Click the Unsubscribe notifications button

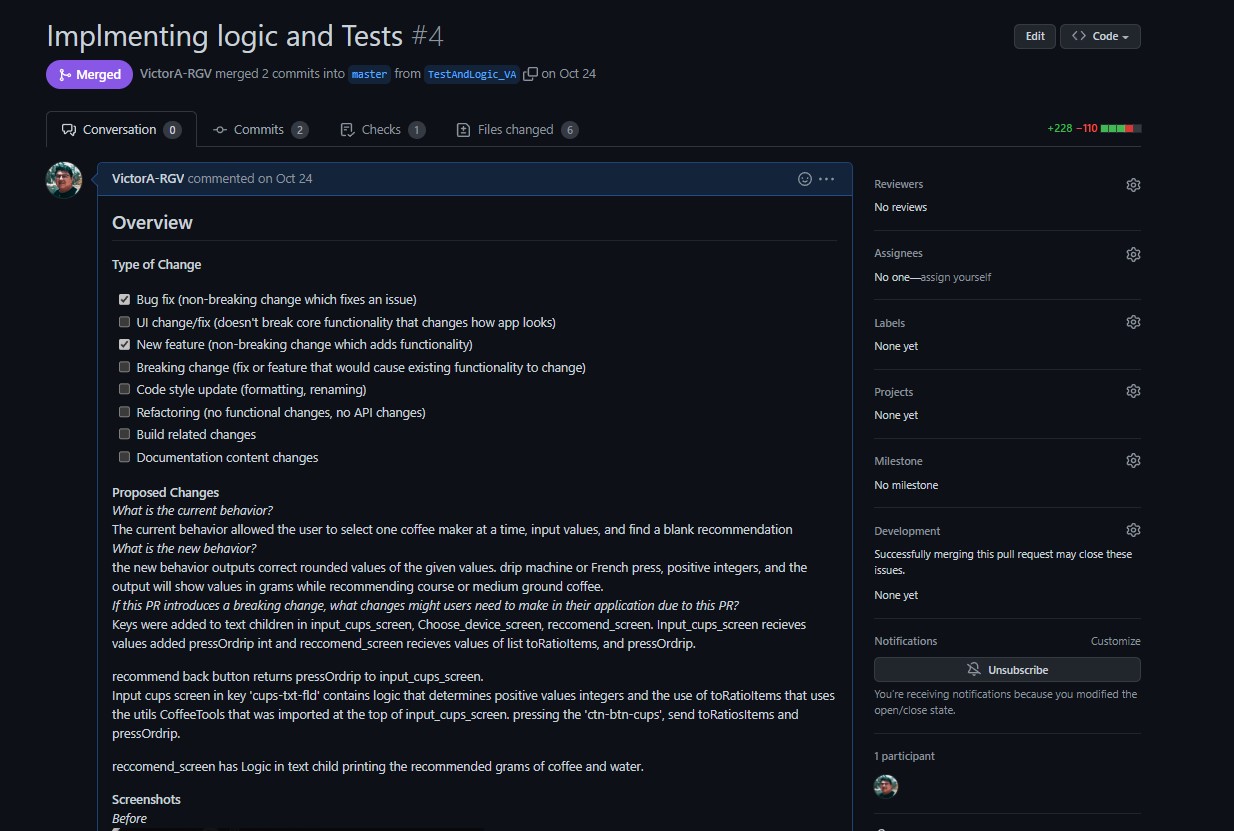(x=1007, y=670)
